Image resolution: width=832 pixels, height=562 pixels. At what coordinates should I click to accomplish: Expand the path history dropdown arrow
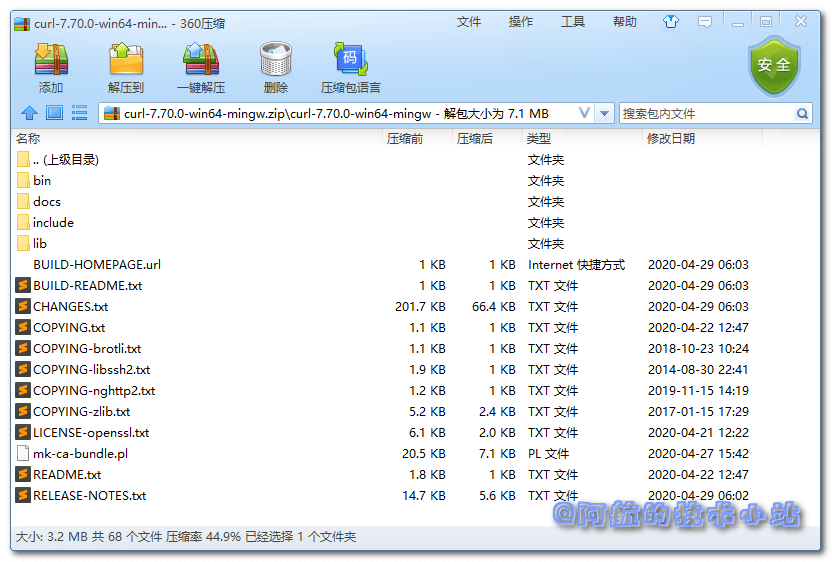tap(604, 113)
